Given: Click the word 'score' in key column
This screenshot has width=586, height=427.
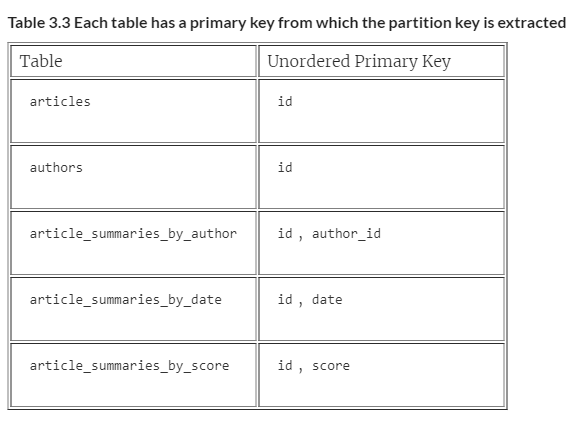Looking at the screenshot, I should [331, 366].
